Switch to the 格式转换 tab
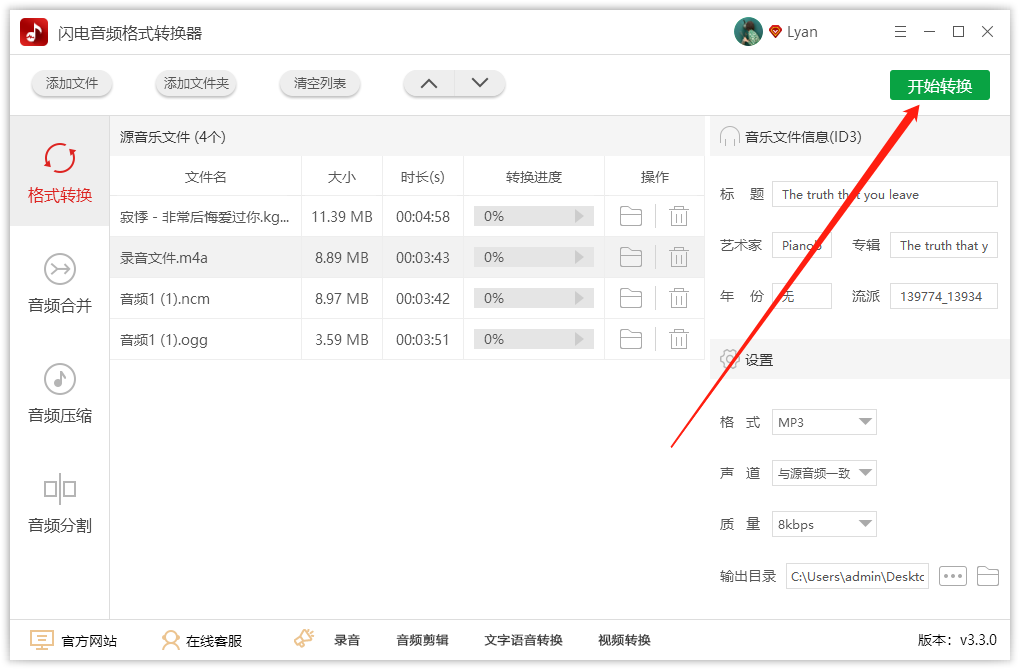The image size is (1020, 670). [x=60, y=173]
